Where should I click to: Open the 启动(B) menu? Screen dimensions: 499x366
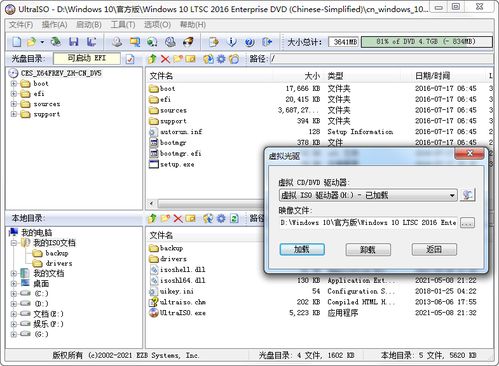click(89, 25)
